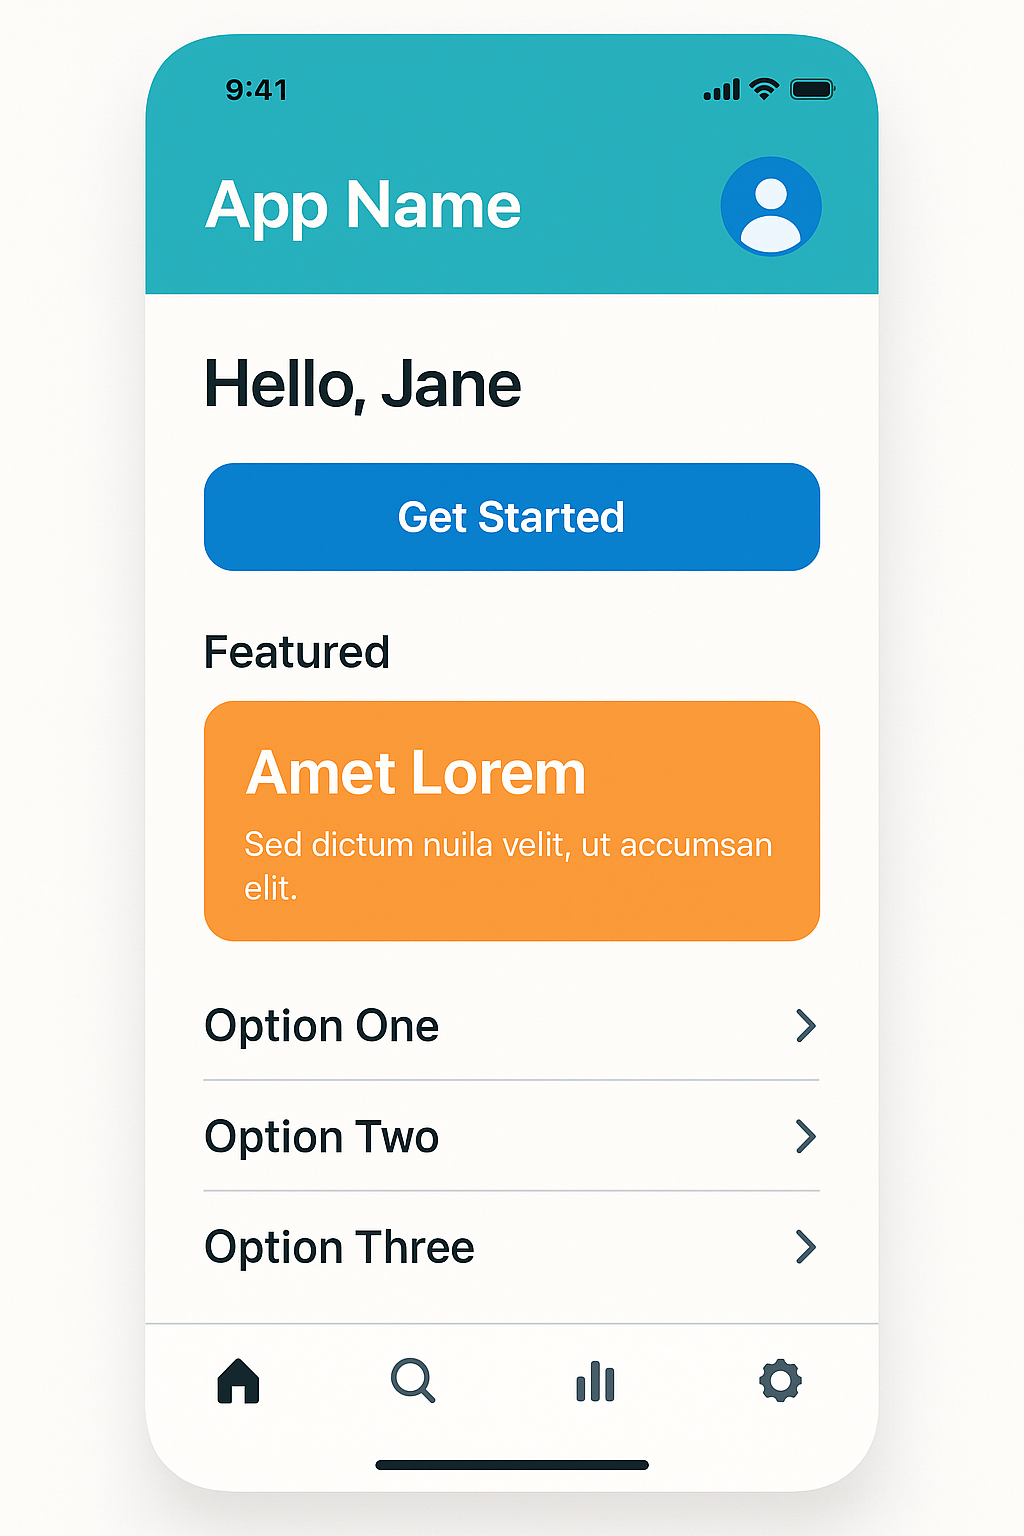Open the Search magnifier icon
This screenshot has height=1536, width=1024.
click(x=413, y=1381)
